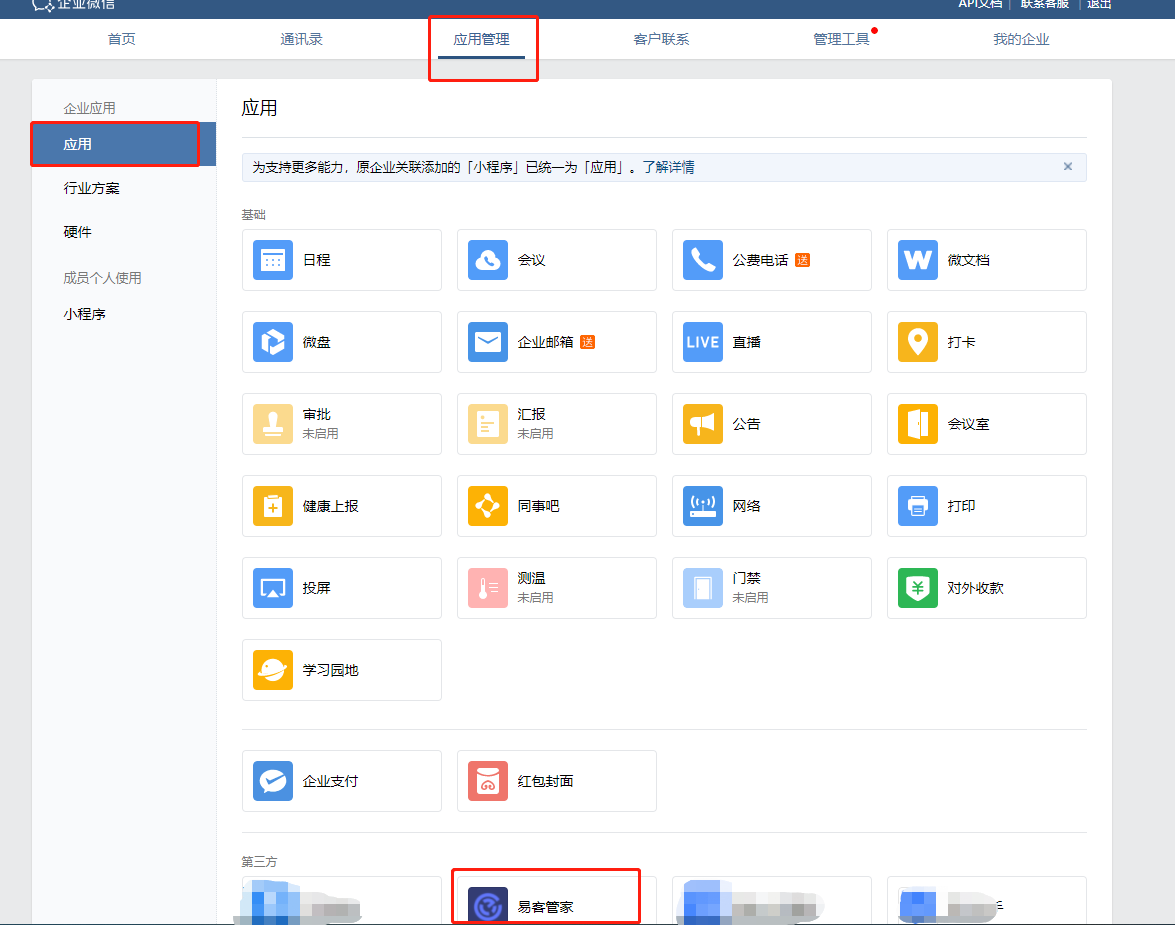This screenshot has height=925, width=1175.
Task: Open the 公告 megaphone icon
Action: 703,424
